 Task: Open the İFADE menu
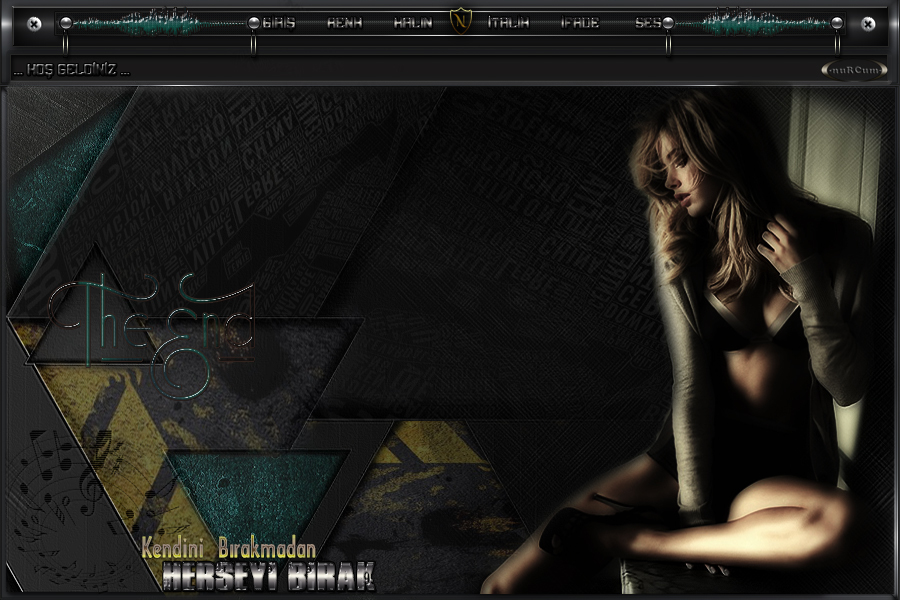[580, 23]
